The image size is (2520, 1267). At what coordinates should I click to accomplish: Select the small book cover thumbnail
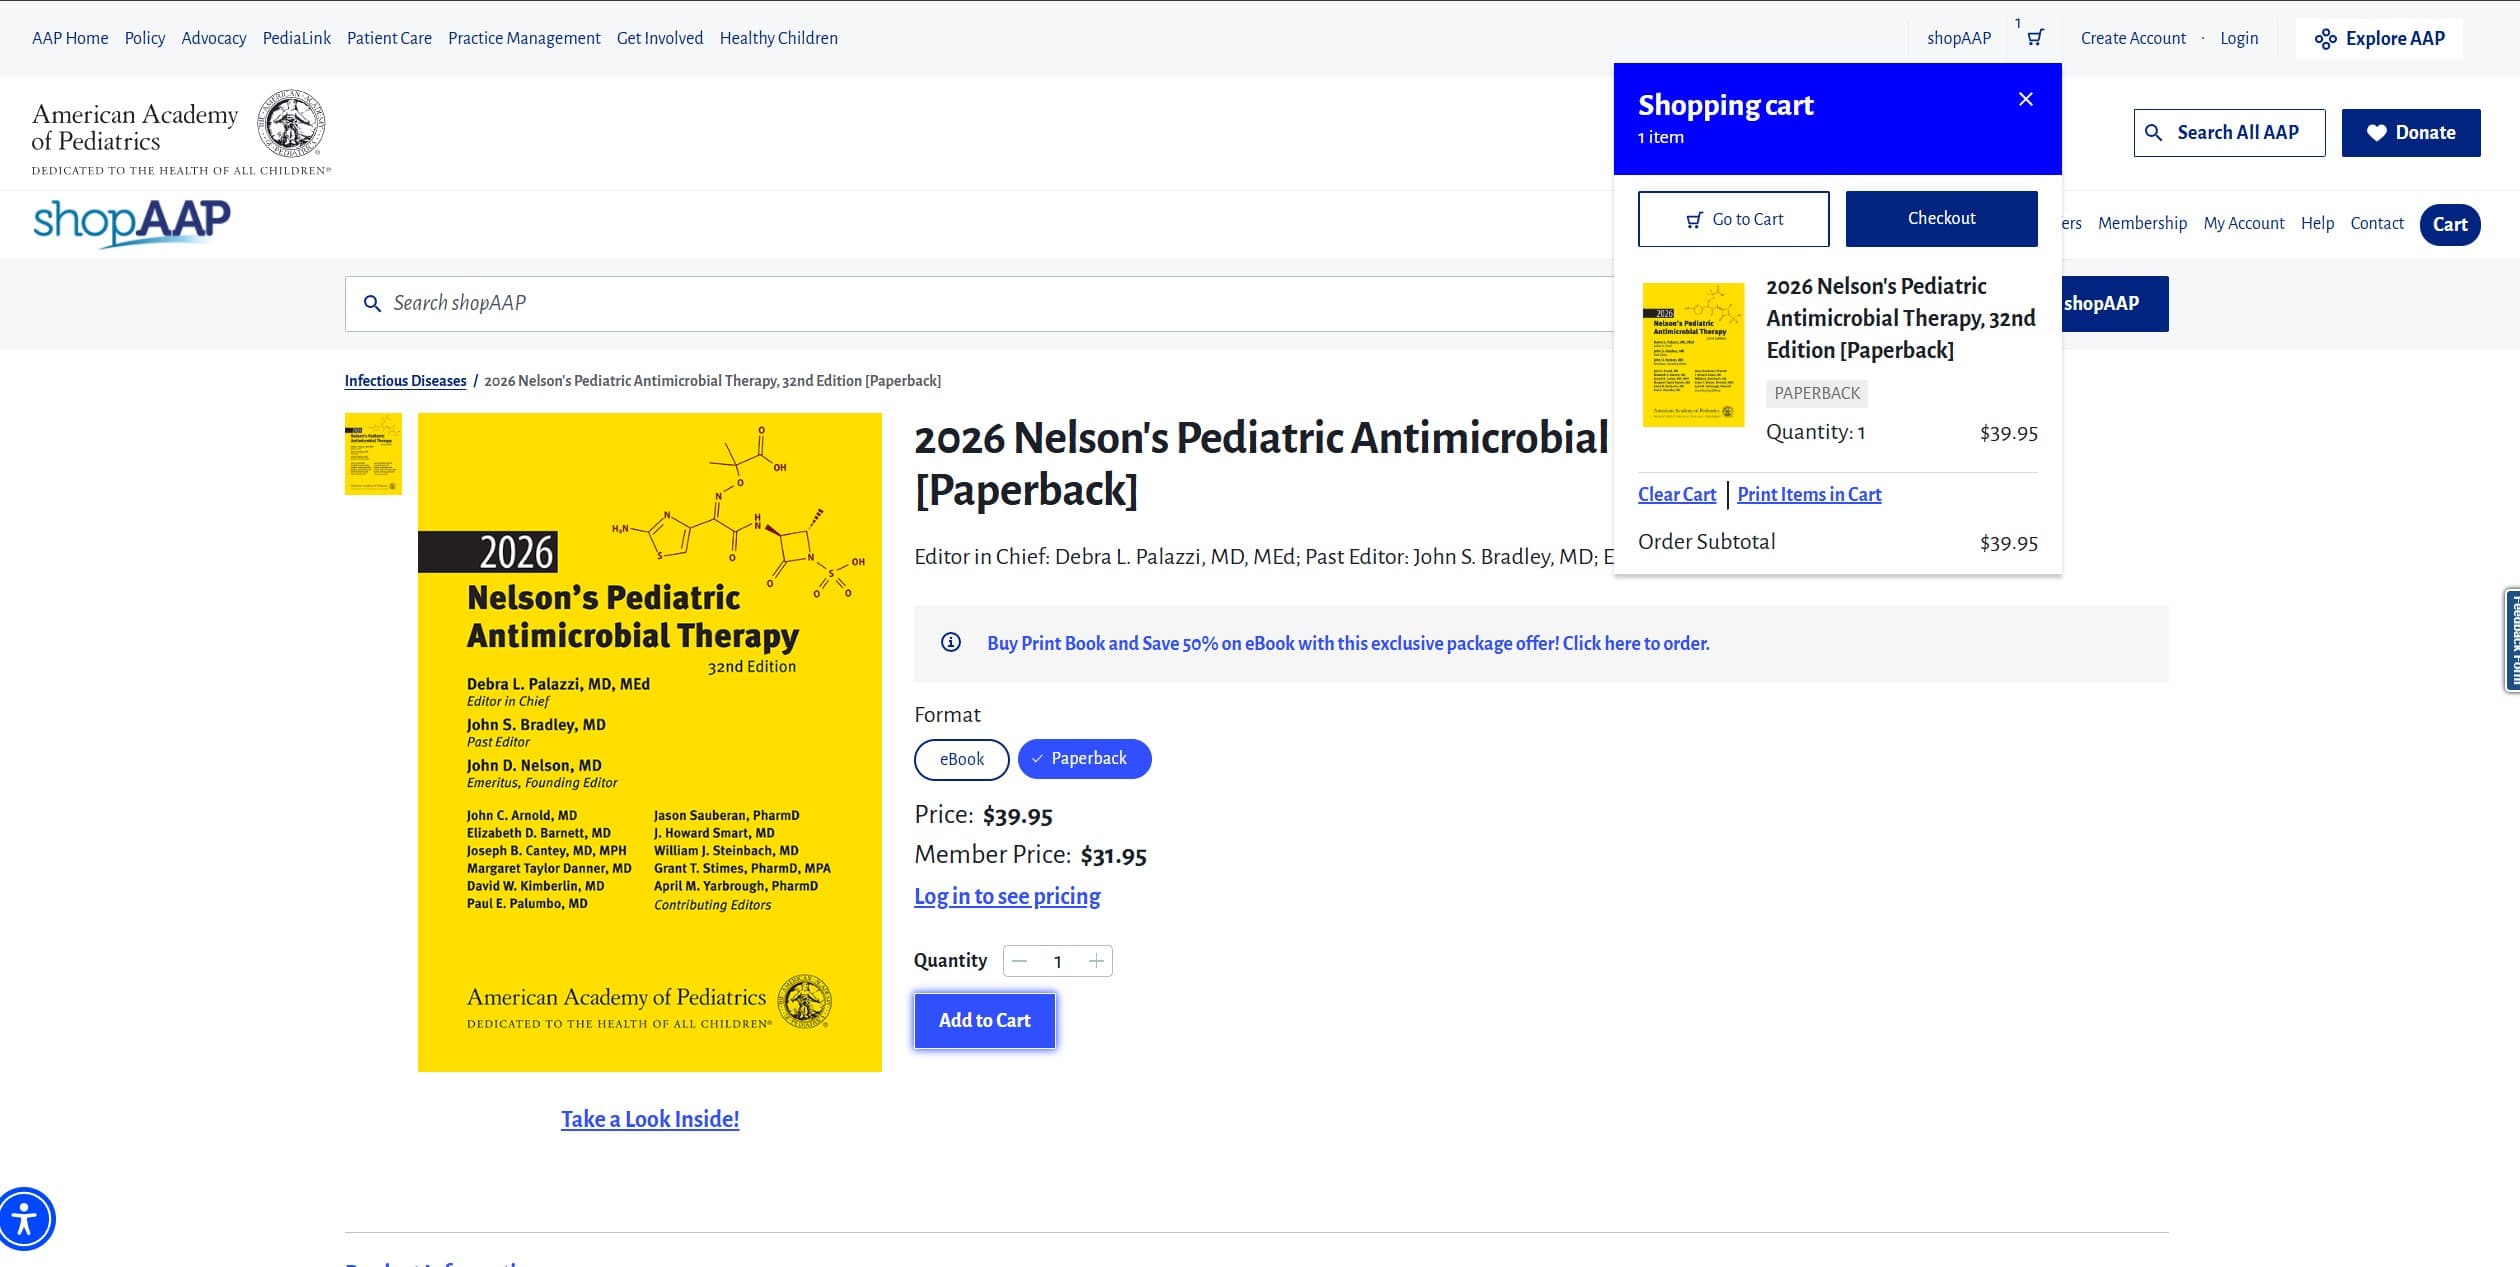[x=373, y=454]
